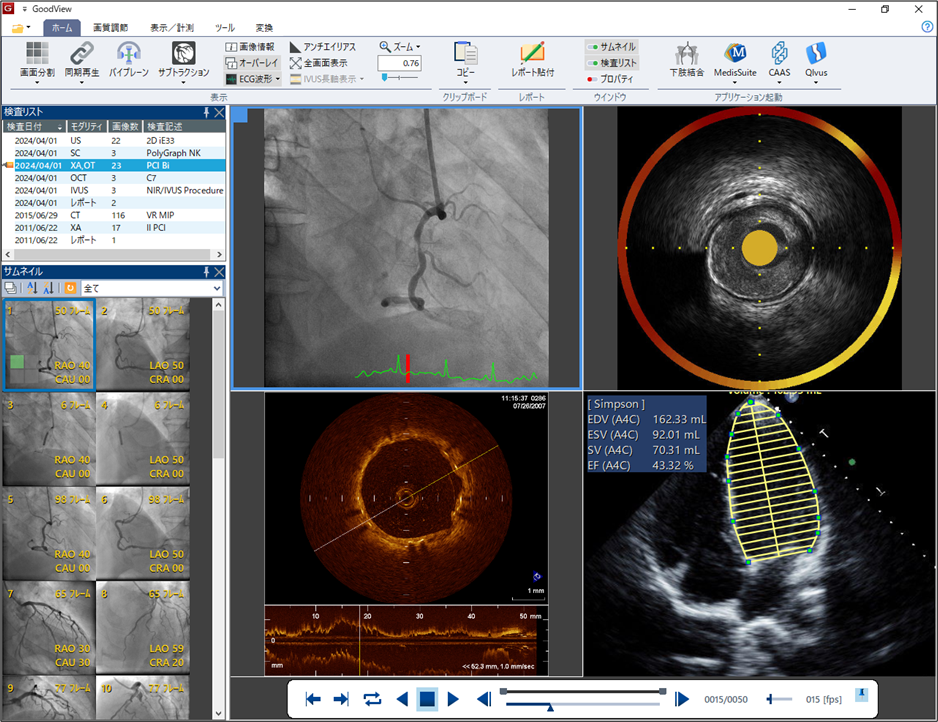938x722 pixels.
Task: Stop playback with the square stop button
Action: [427, 699]
